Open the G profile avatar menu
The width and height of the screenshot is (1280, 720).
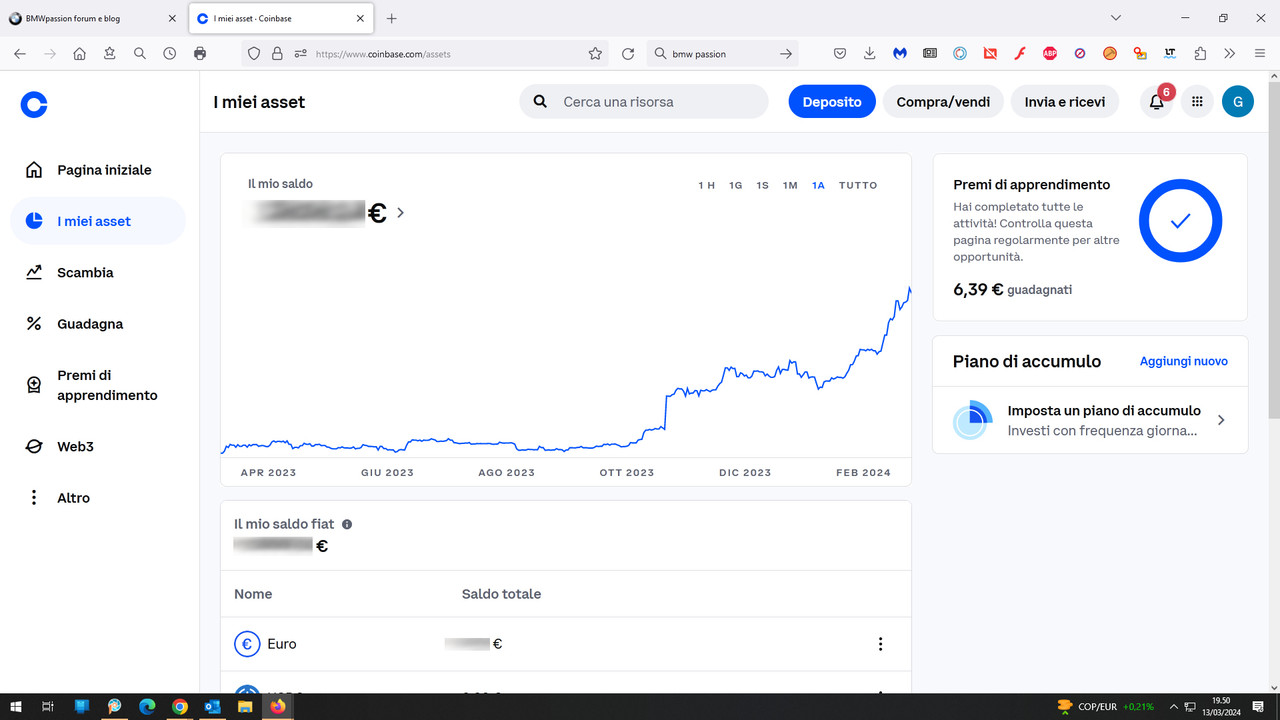tap(1238, 101)
